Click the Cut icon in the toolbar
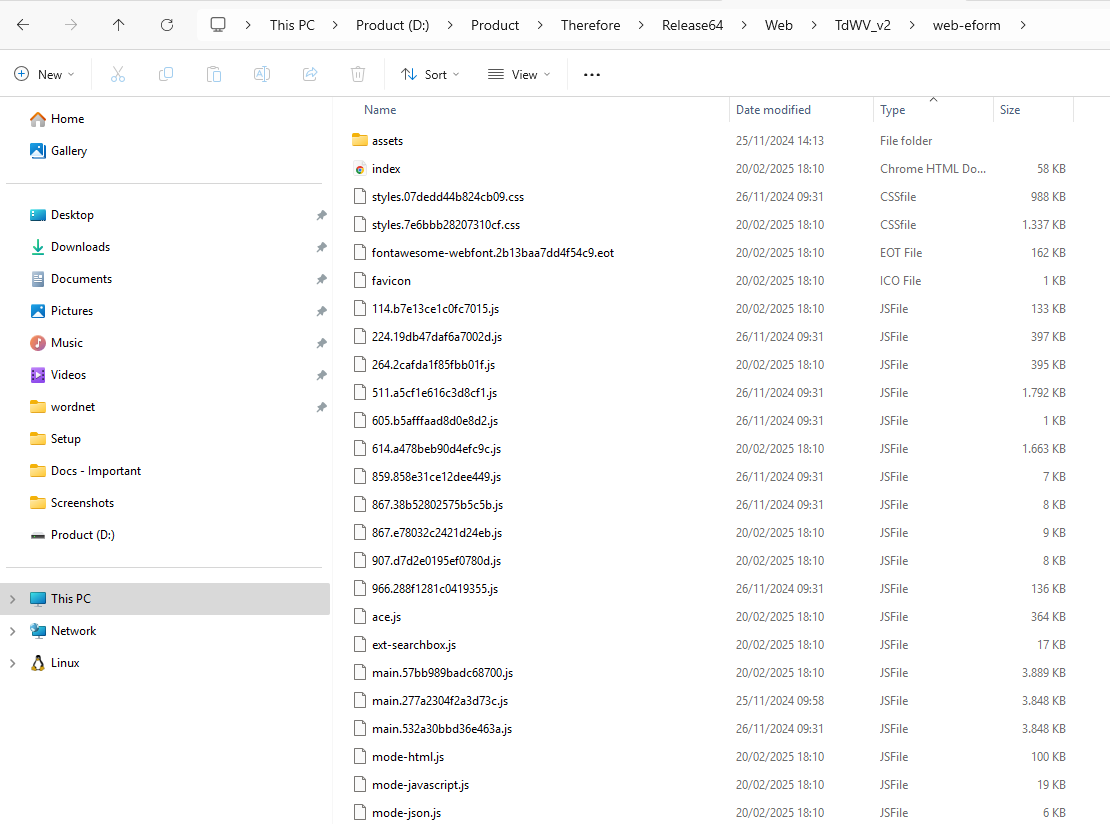 point(118,74)
